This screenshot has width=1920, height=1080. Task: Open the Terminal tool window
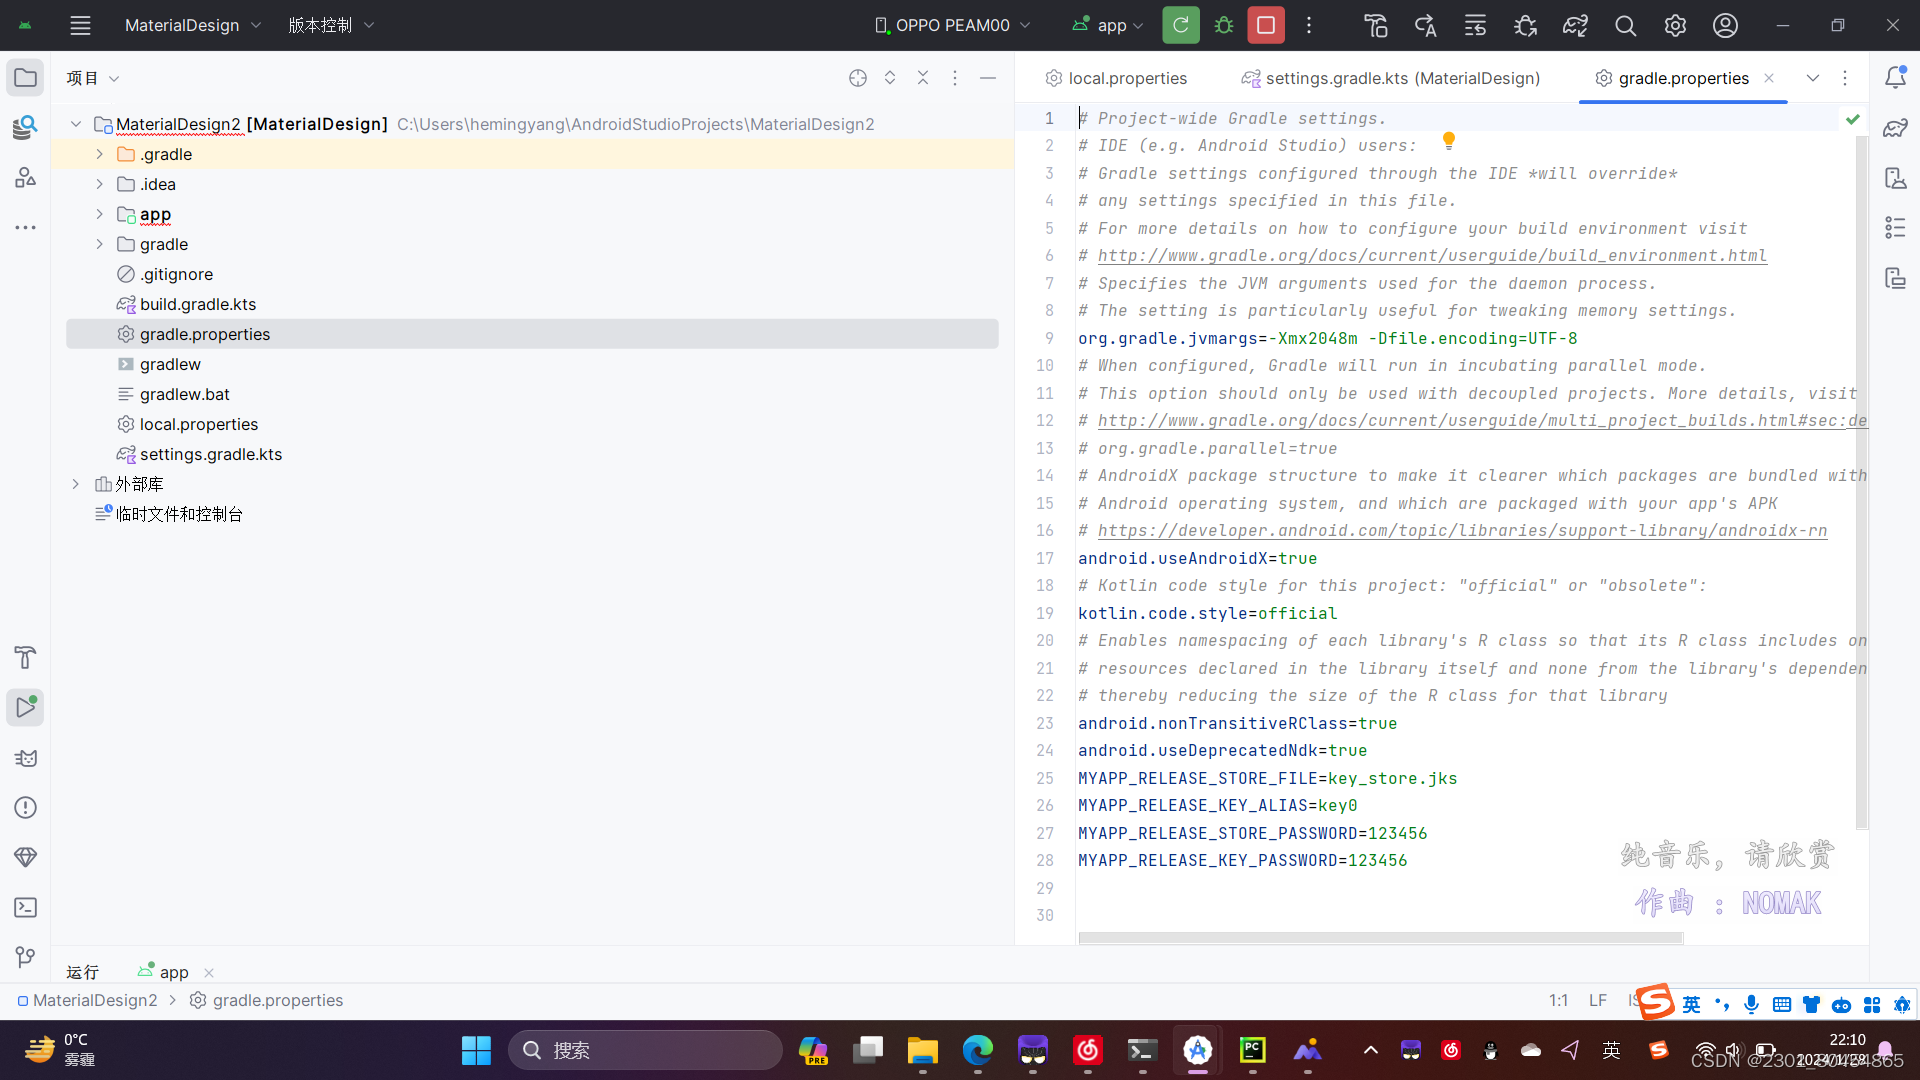point(25,908)
